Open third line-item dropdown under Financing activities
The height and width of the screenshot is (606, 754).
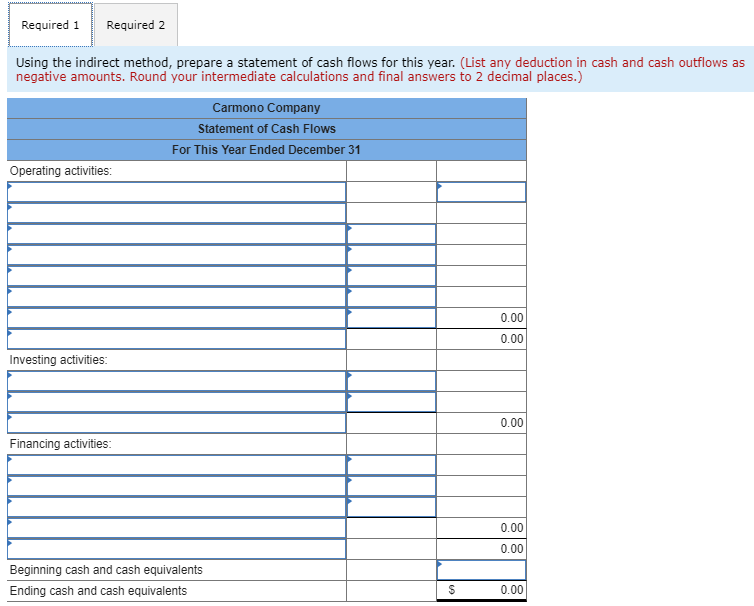pyautogui.click(x=176, y=507)
